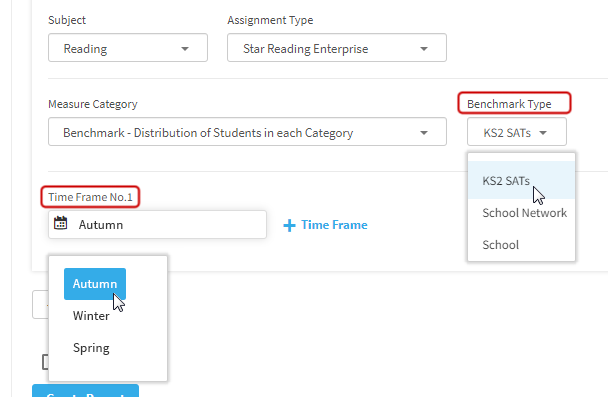Screen dimensions: 608x397
Task: Click the Autumn time frame input field
Action: 157,224
